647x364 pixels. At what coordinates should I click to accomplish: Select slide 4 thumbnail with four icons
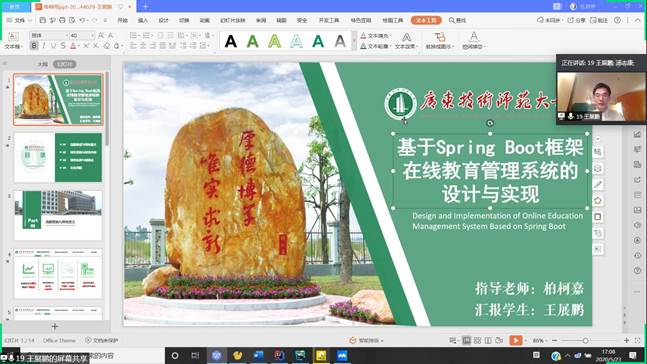pyautogui.click(x=58, y=273)
